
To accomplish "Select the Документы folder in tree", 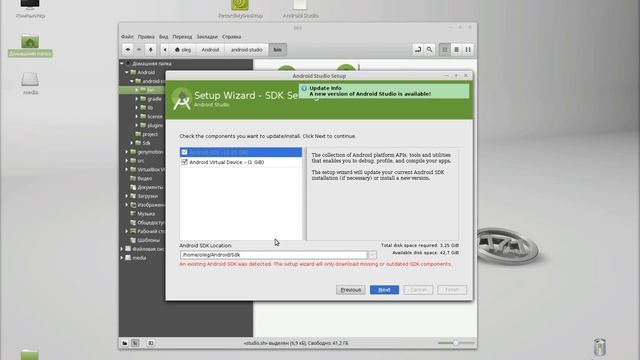I will [x=147, y=187].
